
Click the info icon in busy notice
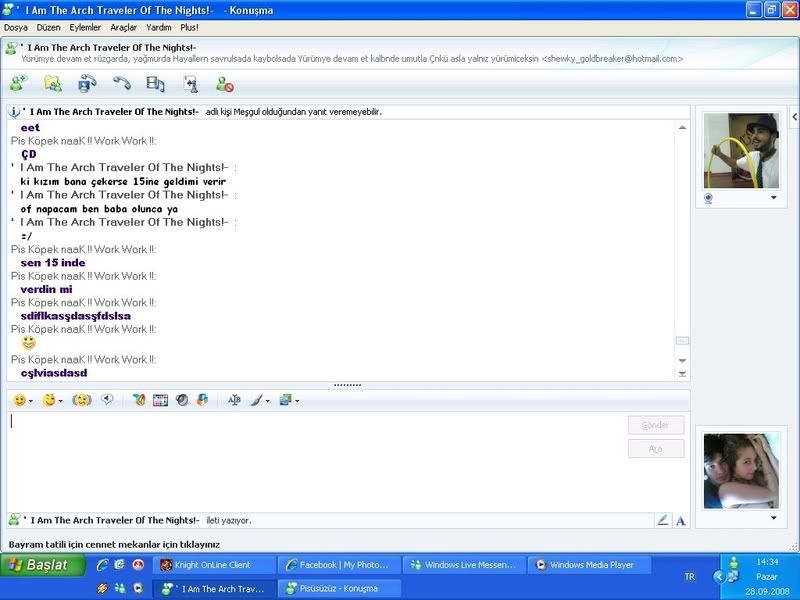pyautogui.click(x=14, y=112)
